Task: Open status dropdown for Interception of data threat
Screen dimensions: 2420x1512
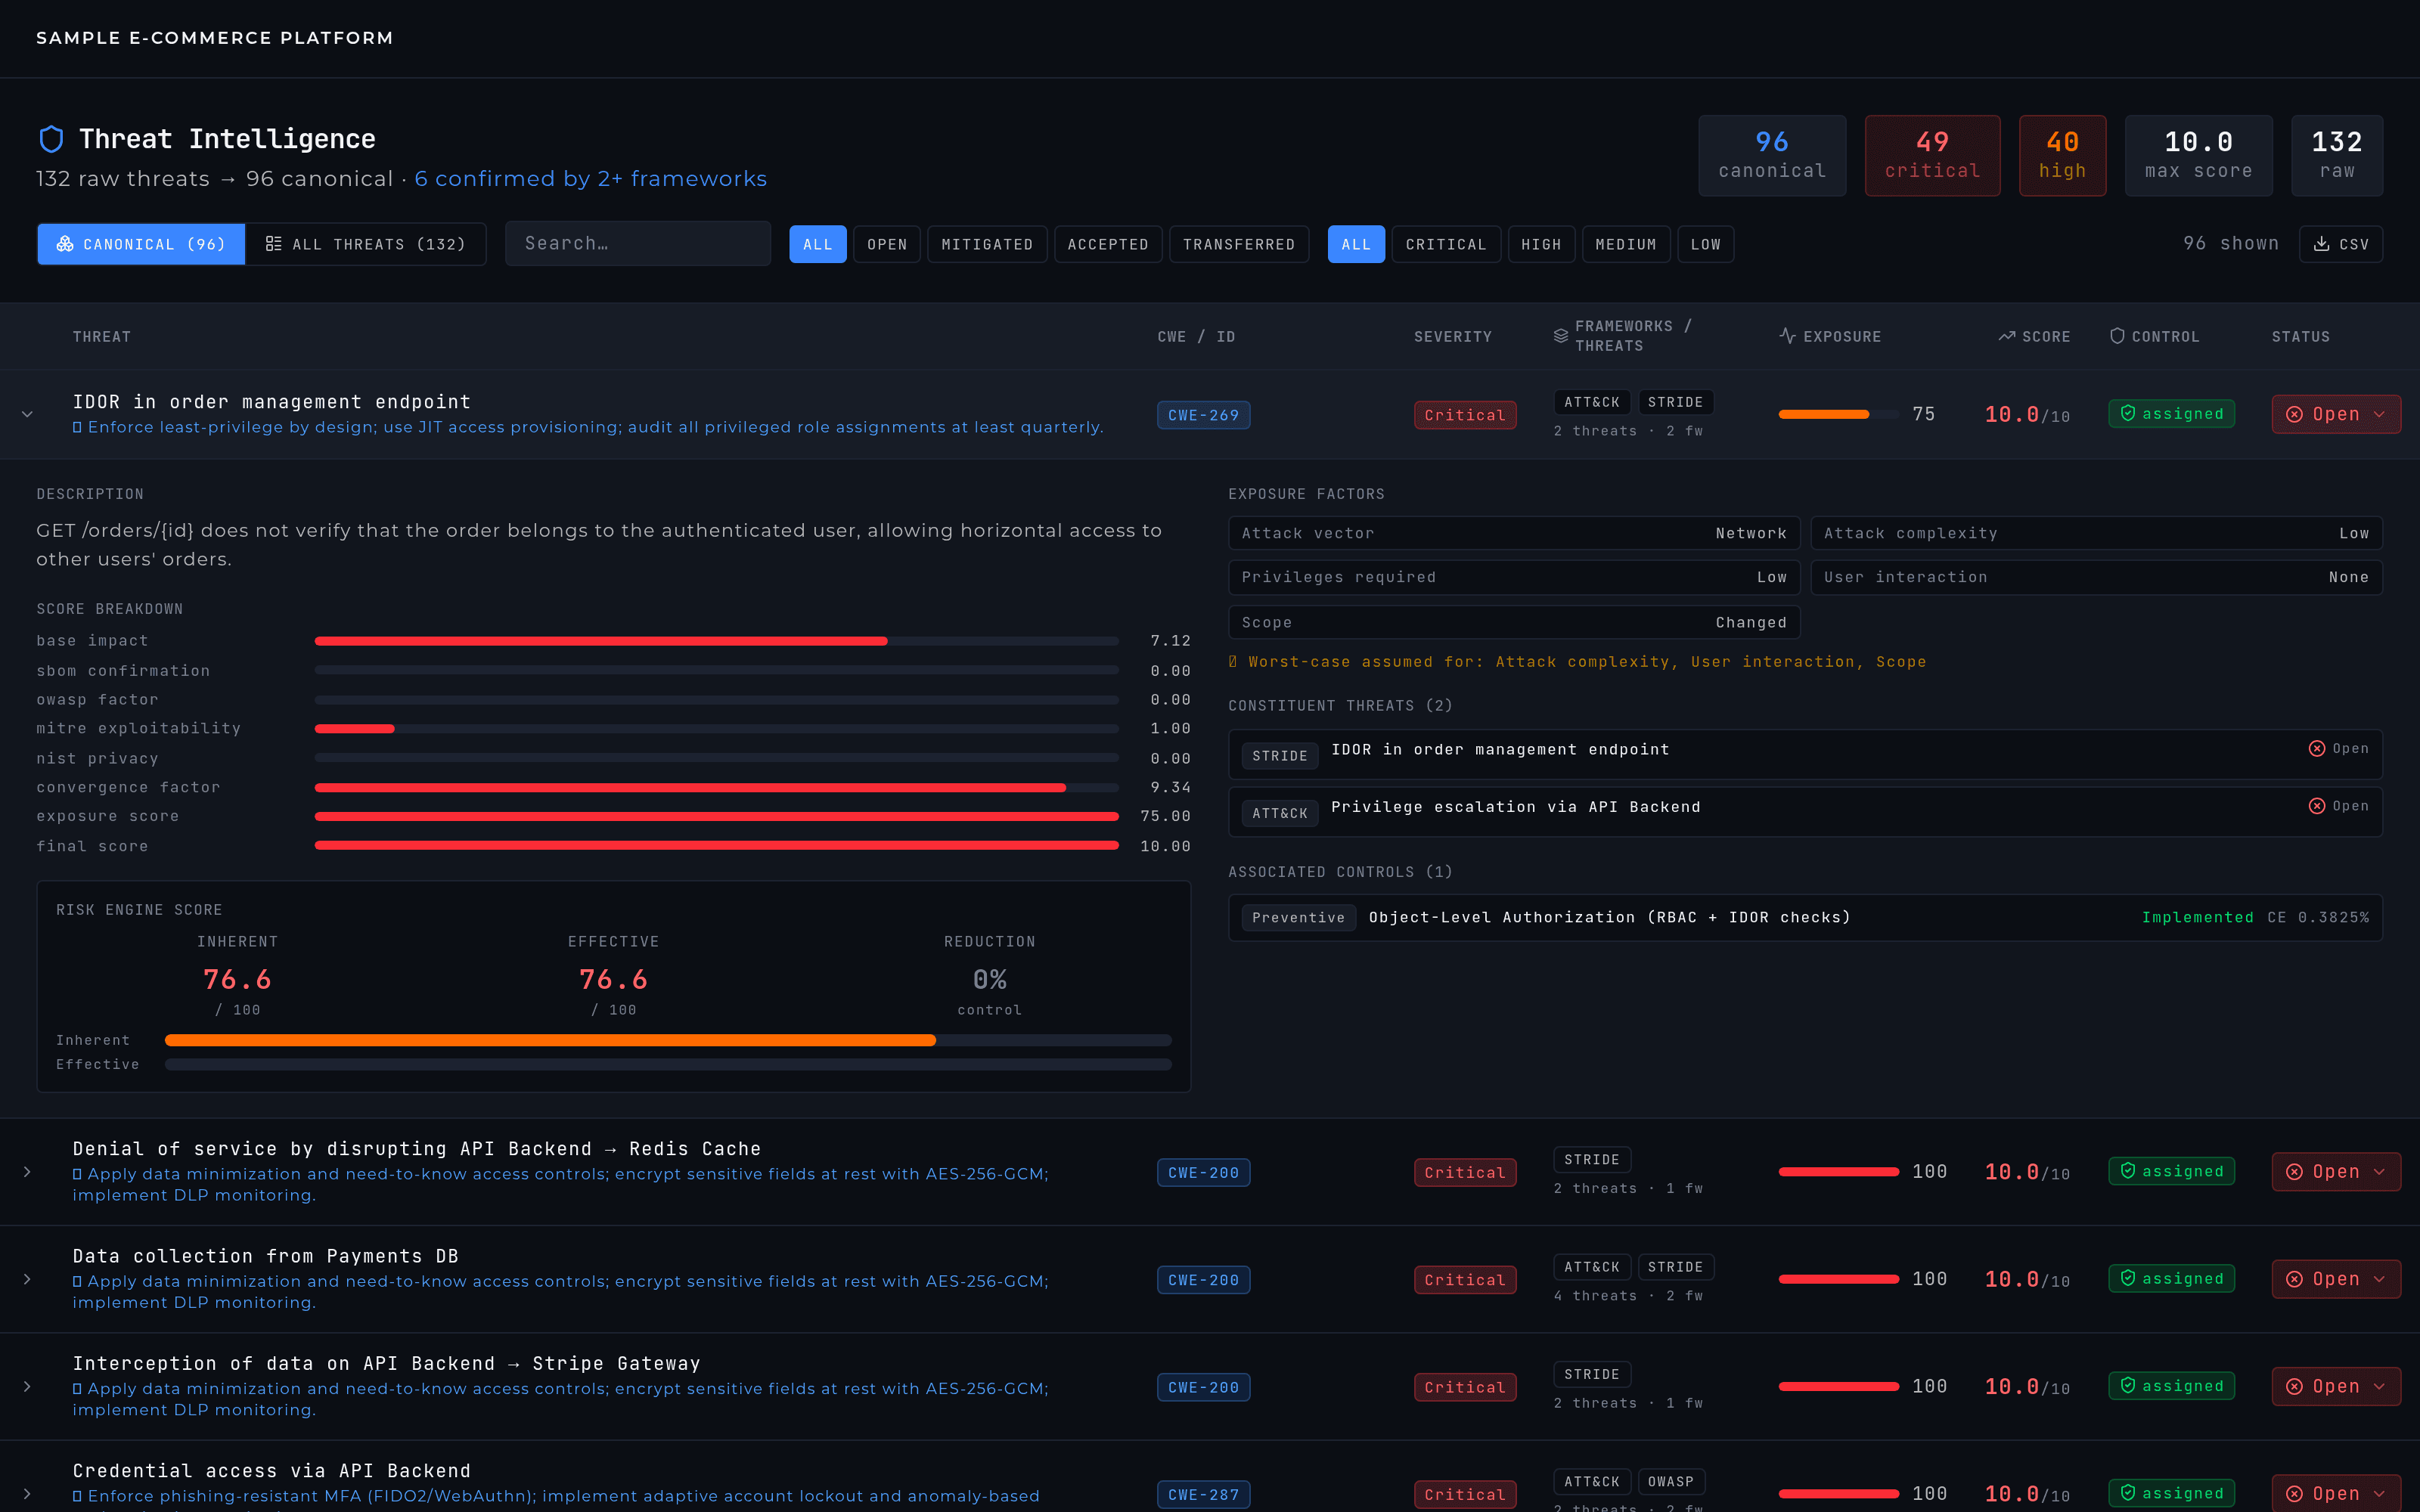Action: coord(2336,1386)
